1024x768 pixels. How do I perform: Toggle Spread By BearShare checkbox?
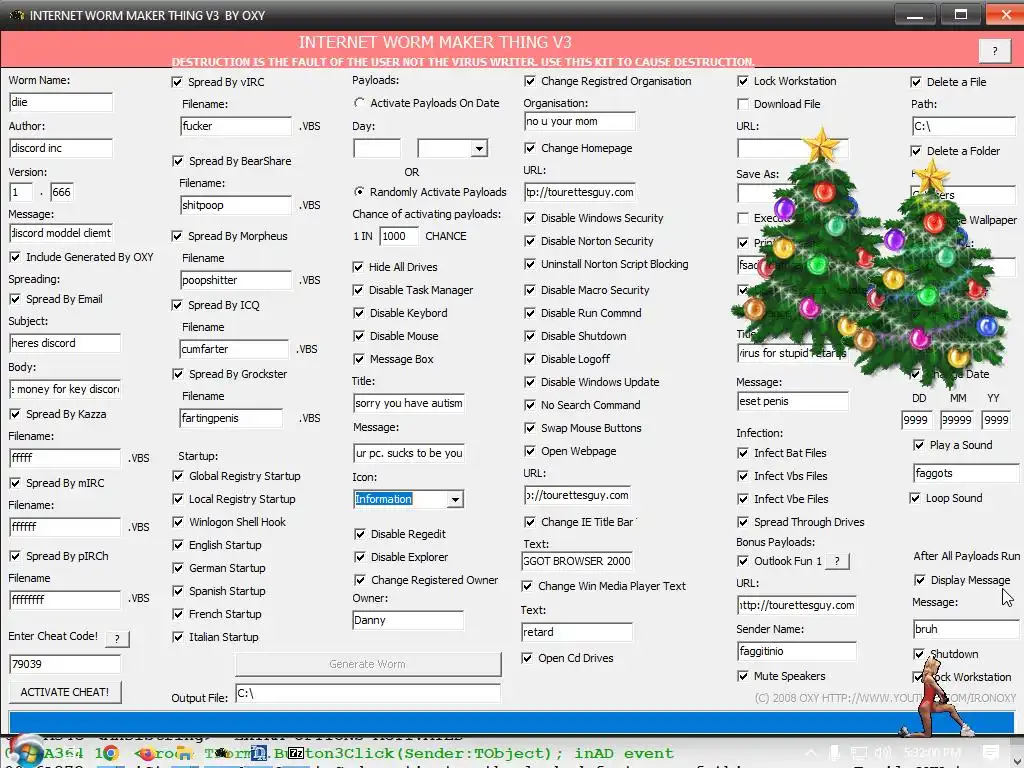[178, 161]
